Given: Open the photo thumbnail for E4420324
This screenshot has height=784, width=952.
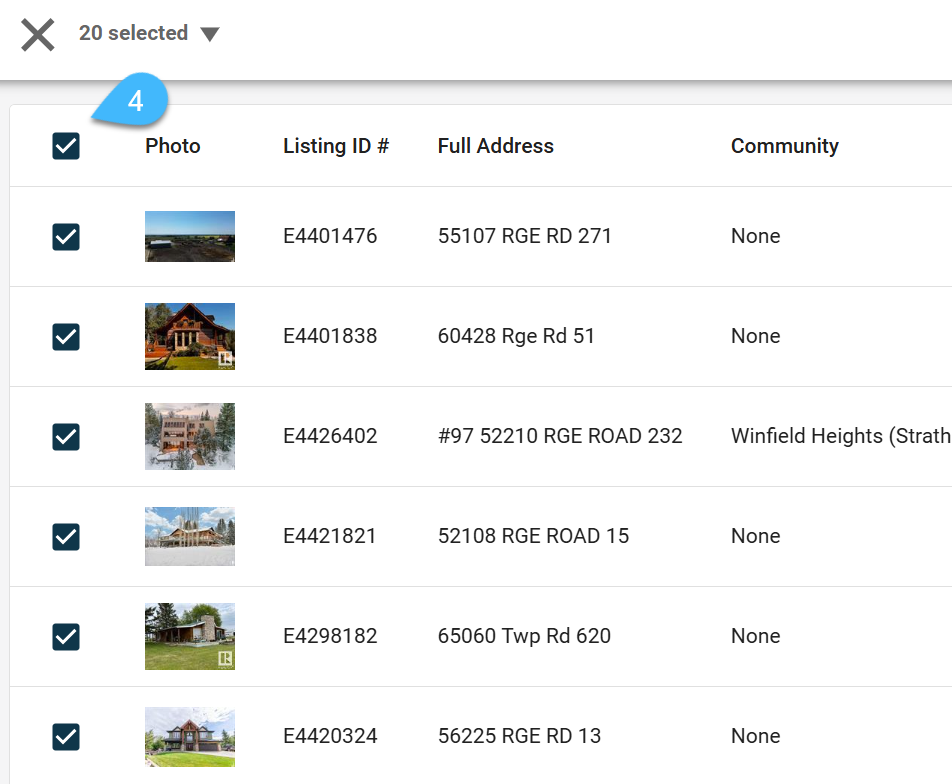Looking at the screenshot, I should pos(189,737).
